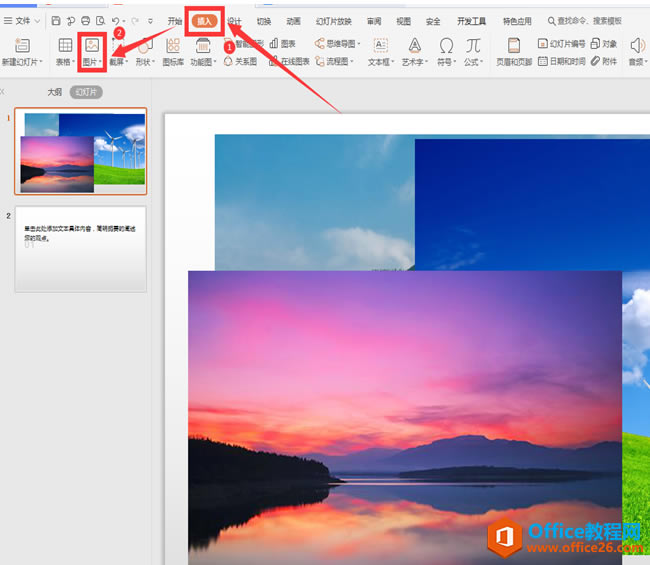This screenshot has height=565, width=650.
Task: Click the 公式 pi formula icon
Action: coord(473,45)
